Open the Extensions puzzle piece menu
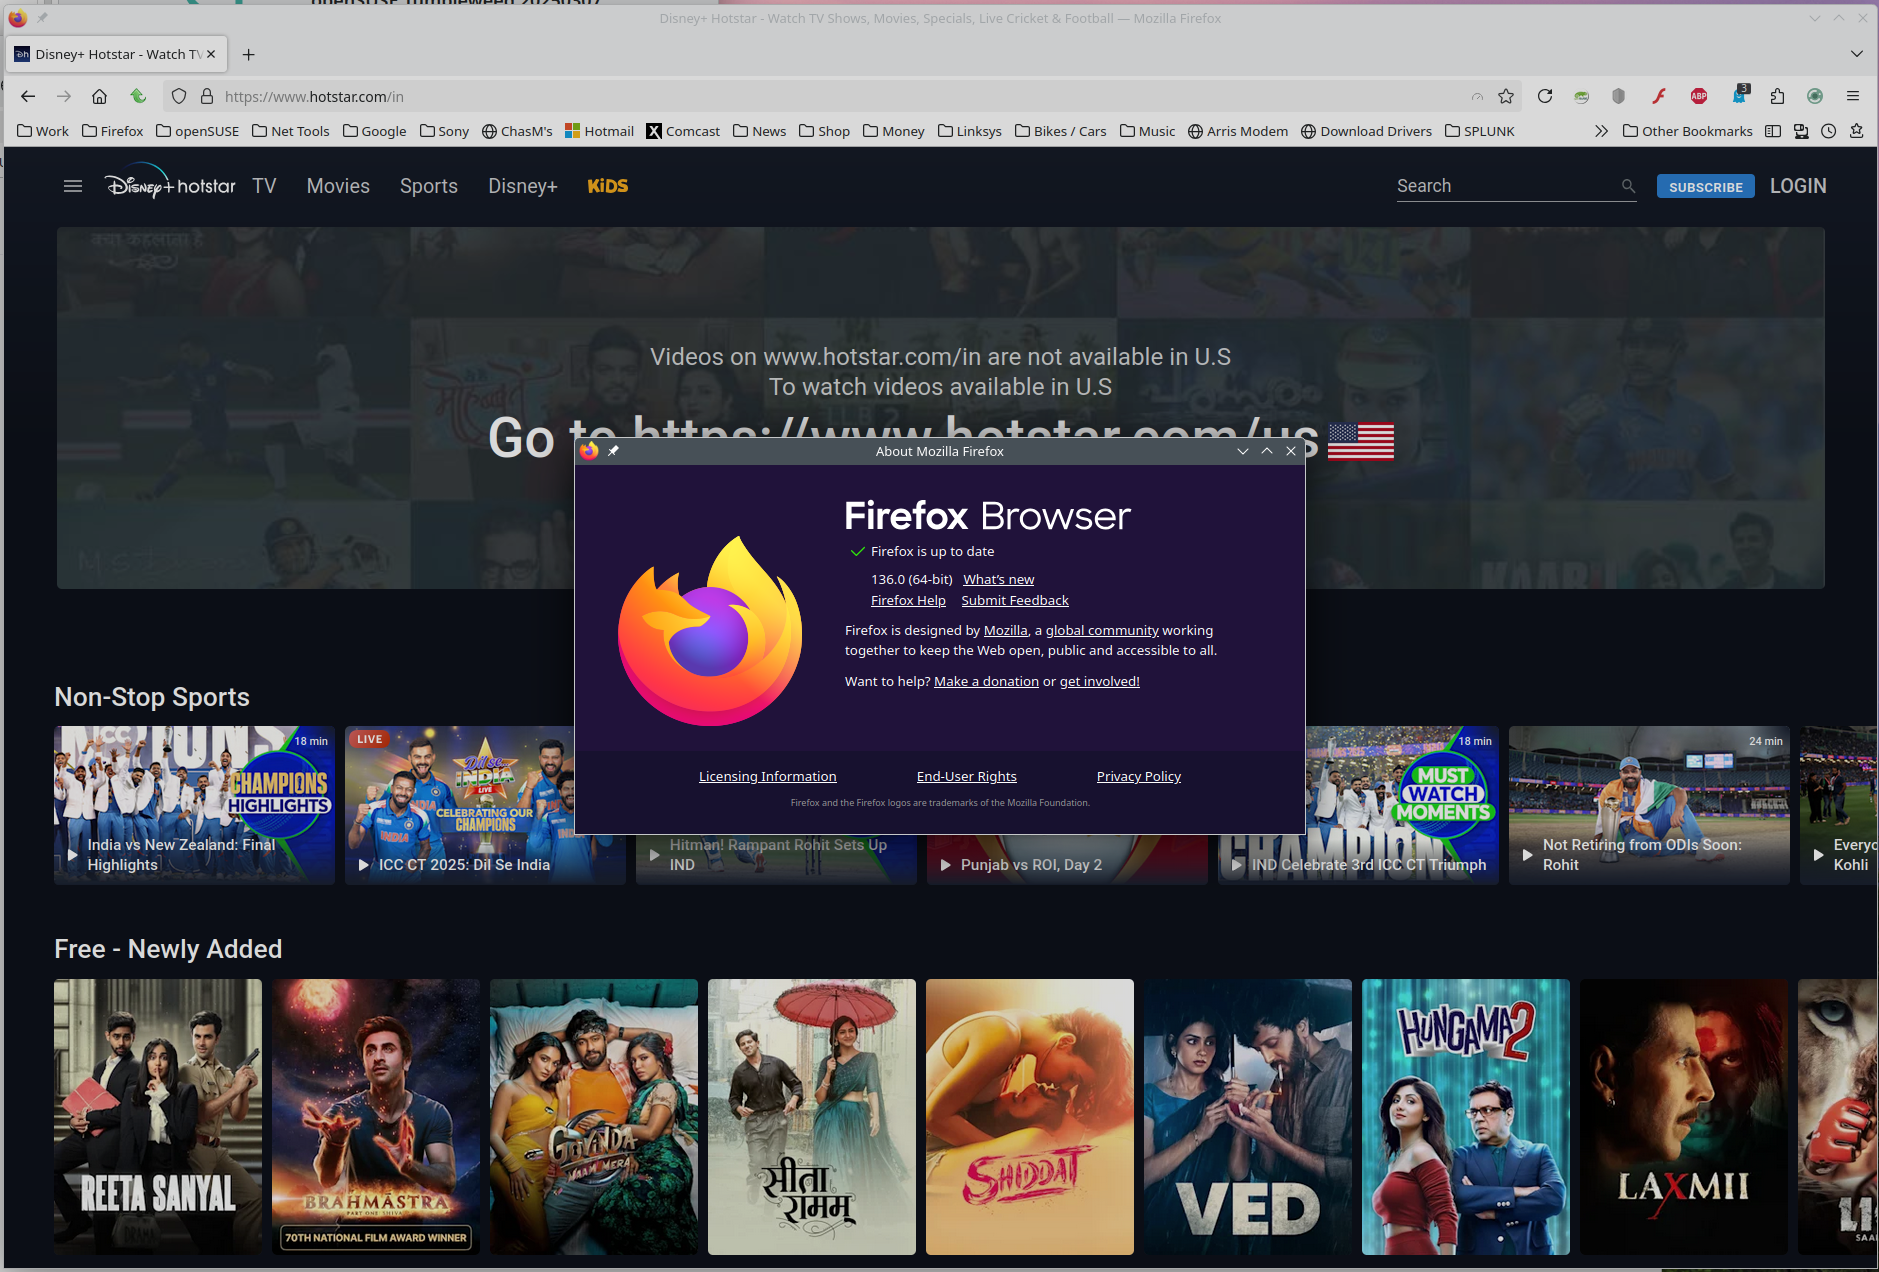Screen dimensions: 1879x1272 coord(1777,96)
